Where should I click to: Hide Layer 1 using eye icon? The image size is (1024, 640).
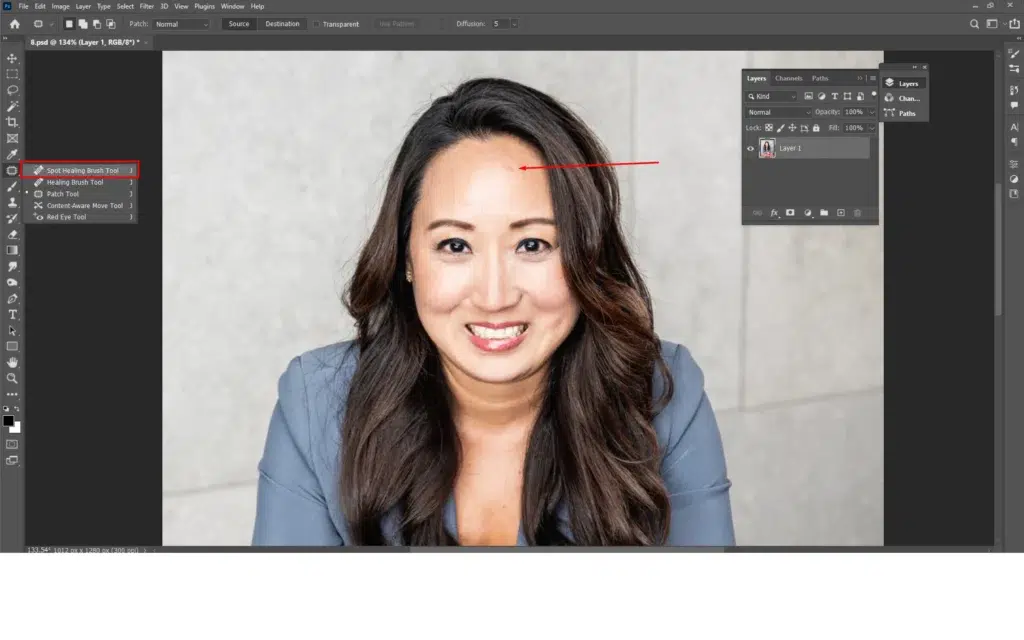[x=751, y=148]
